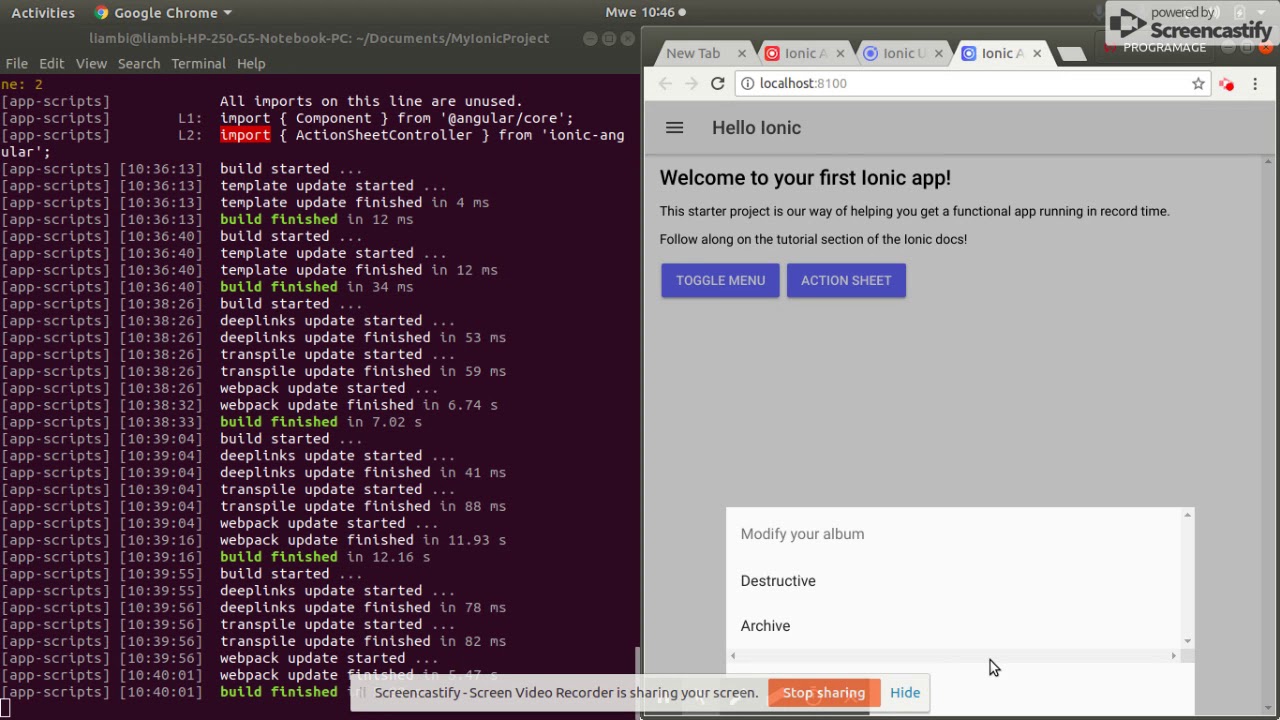Open the terminal File menu
Viewport: 1280px width, 720px height.
tap(17, 63)
